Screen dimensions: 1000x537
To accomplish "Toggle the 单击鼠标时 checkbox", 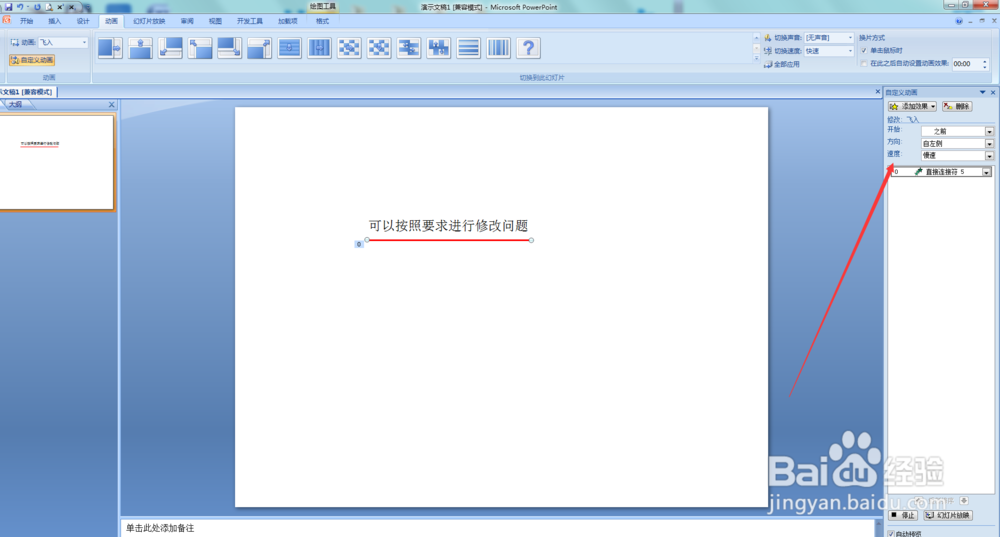I will point(864,50).
